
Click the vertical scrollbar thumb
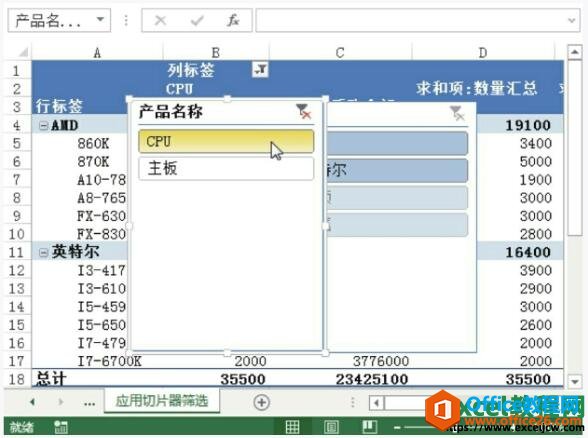pyautogui.click(x=574, y=148)
